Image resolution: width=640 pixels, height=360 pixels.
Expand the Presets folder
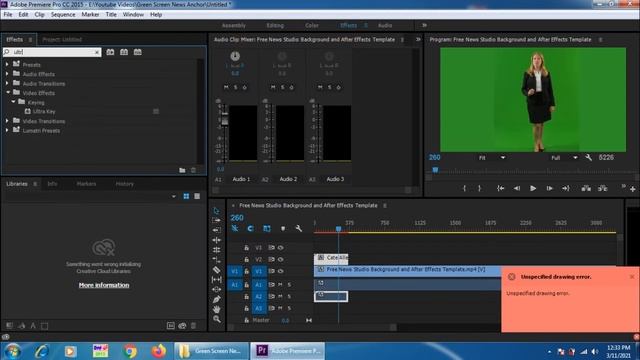7,64
